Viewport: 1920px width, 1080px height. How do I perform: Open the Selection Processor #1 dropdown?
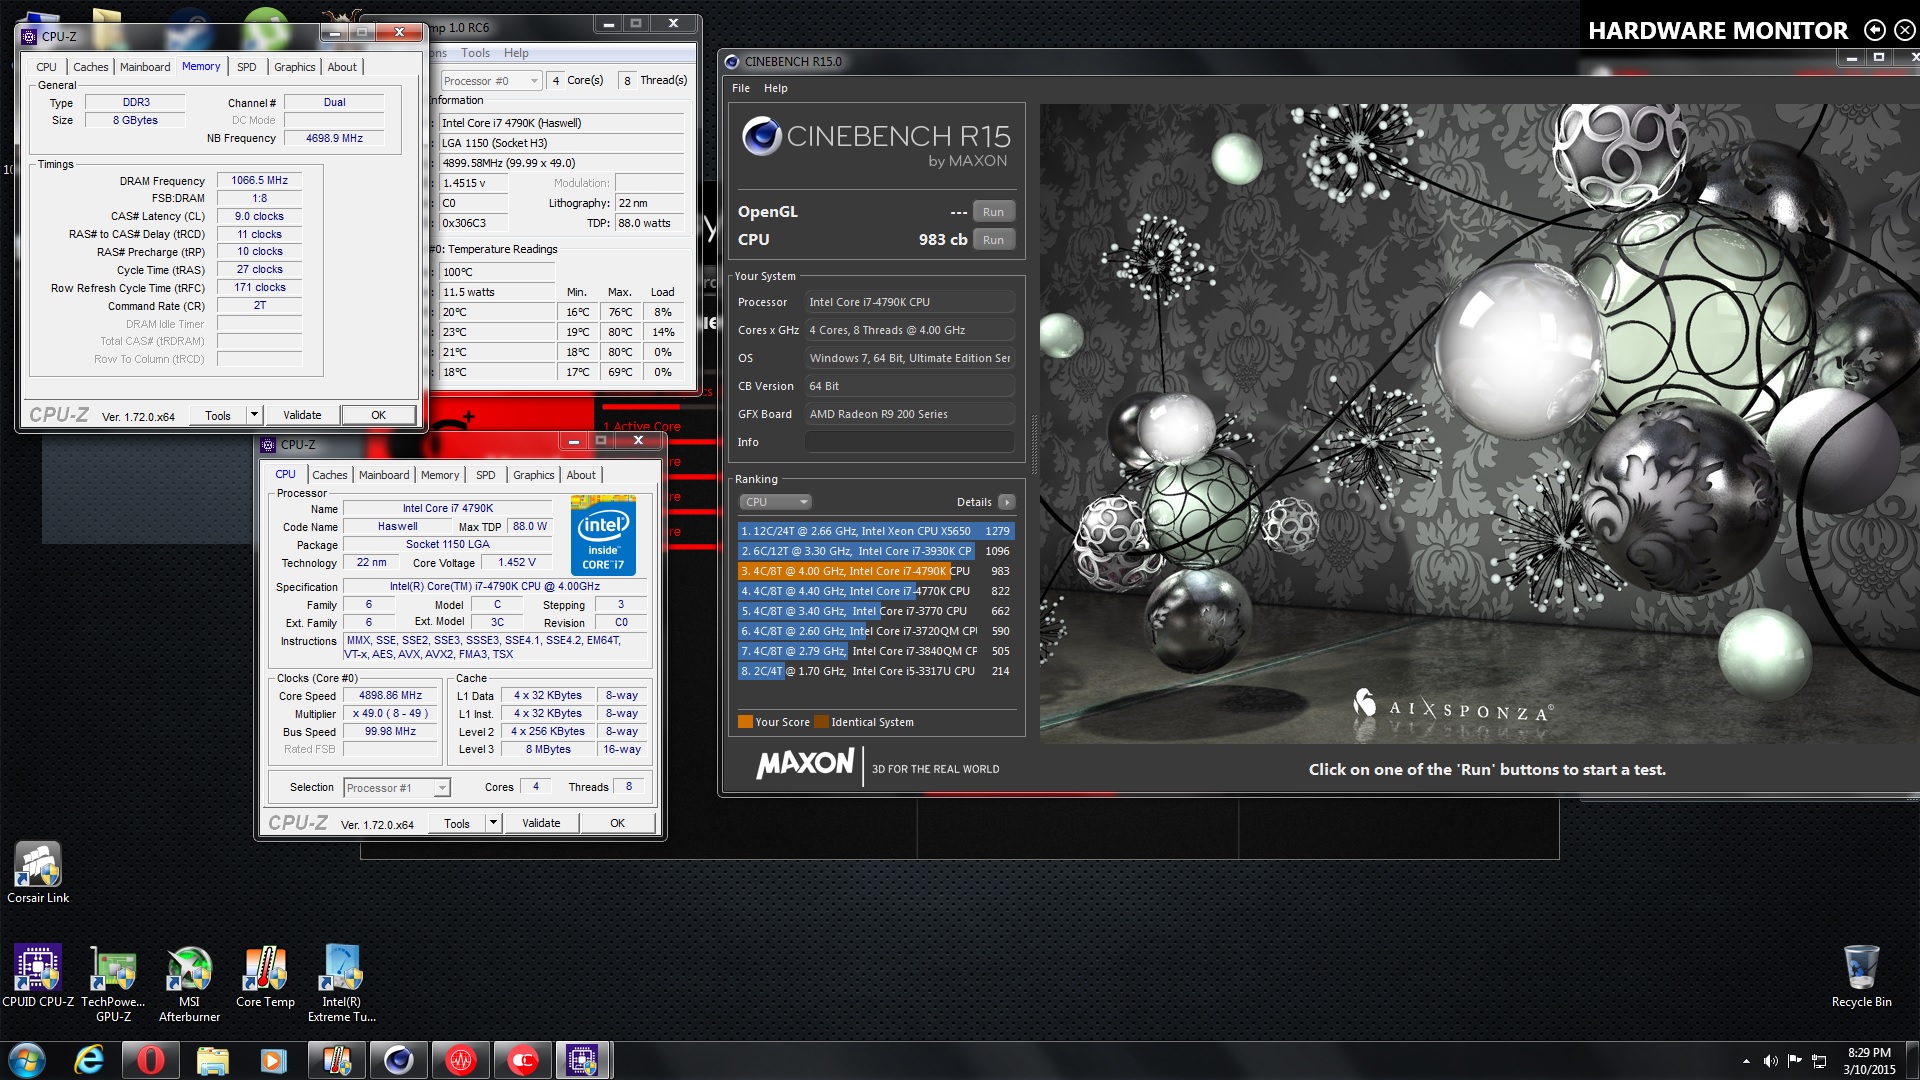tap(397, 788)
